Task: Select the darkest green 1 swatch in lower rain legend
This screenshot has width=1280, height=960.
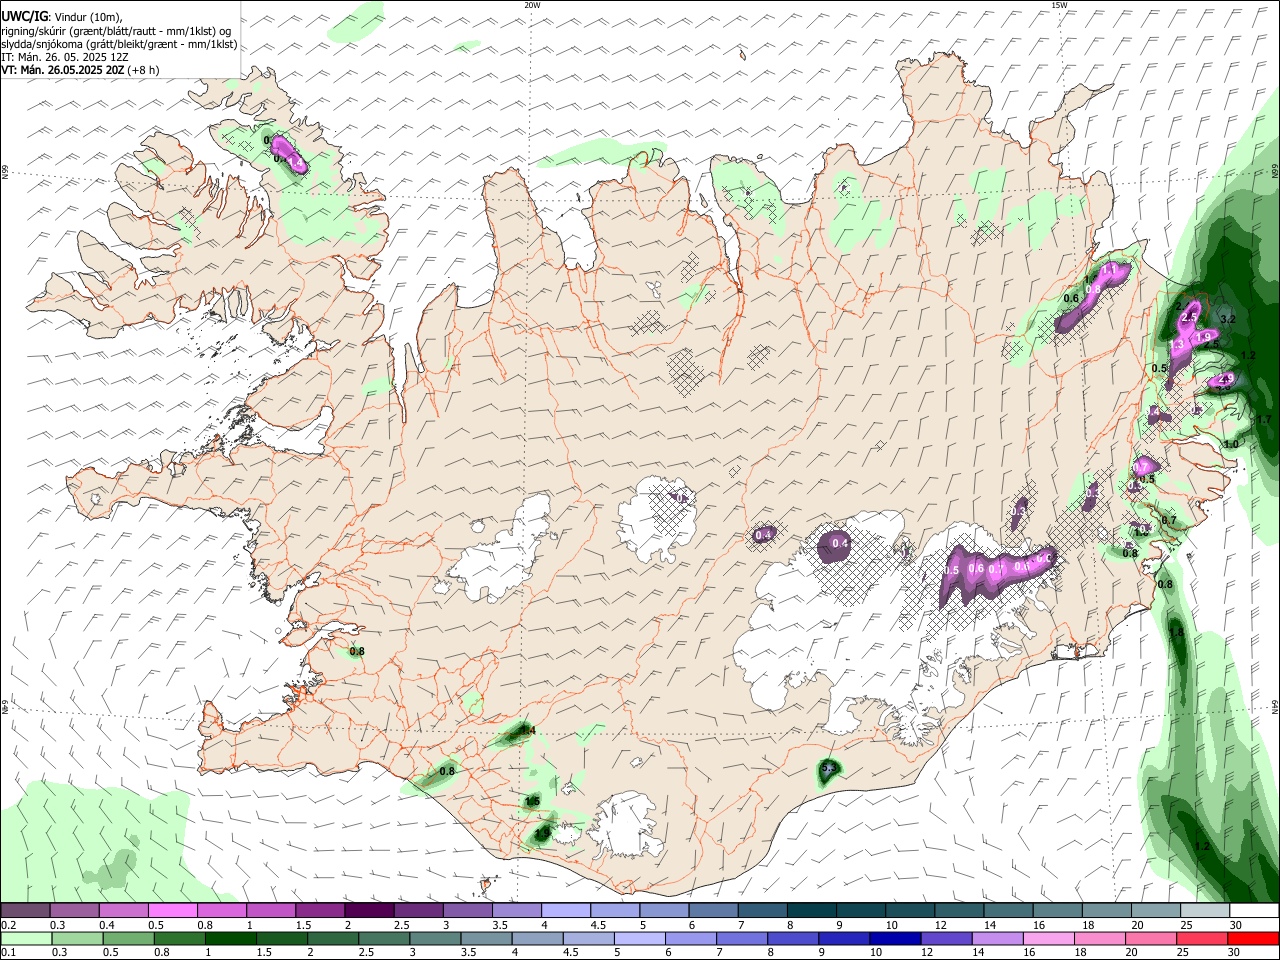Action: (230, 939)
